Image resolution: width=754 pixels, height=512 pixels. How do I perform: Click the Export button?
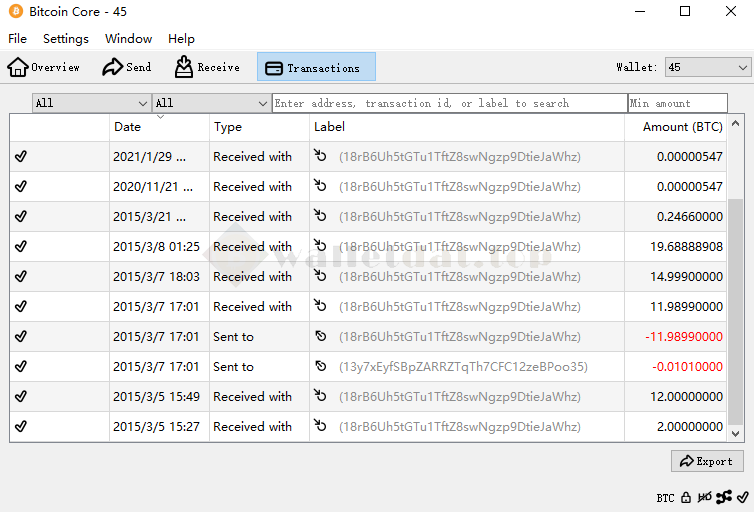pos(707,461)
